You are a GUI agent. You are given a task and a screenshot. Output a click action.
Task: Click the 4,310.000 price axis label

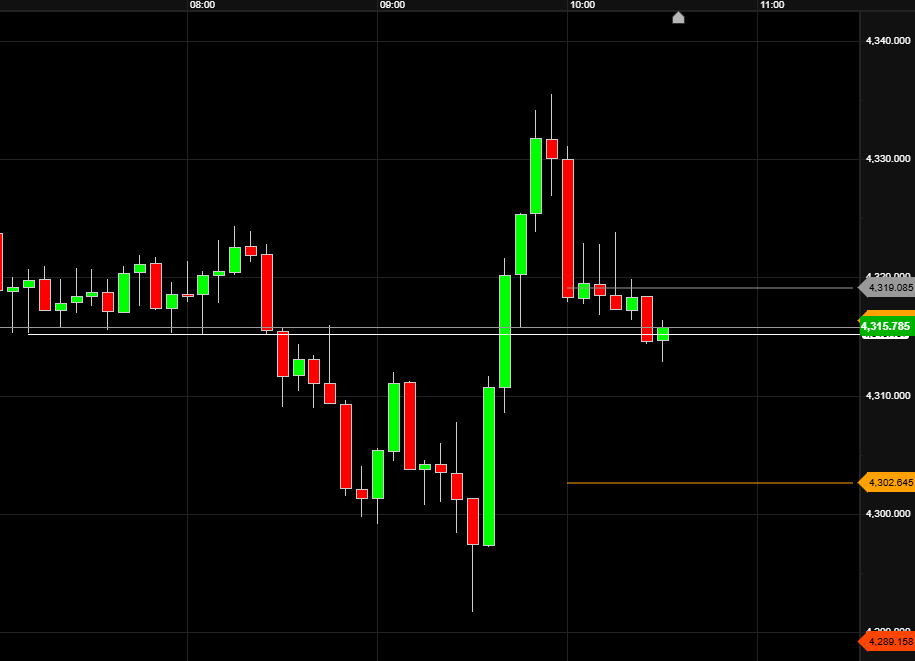coord(888,396)
